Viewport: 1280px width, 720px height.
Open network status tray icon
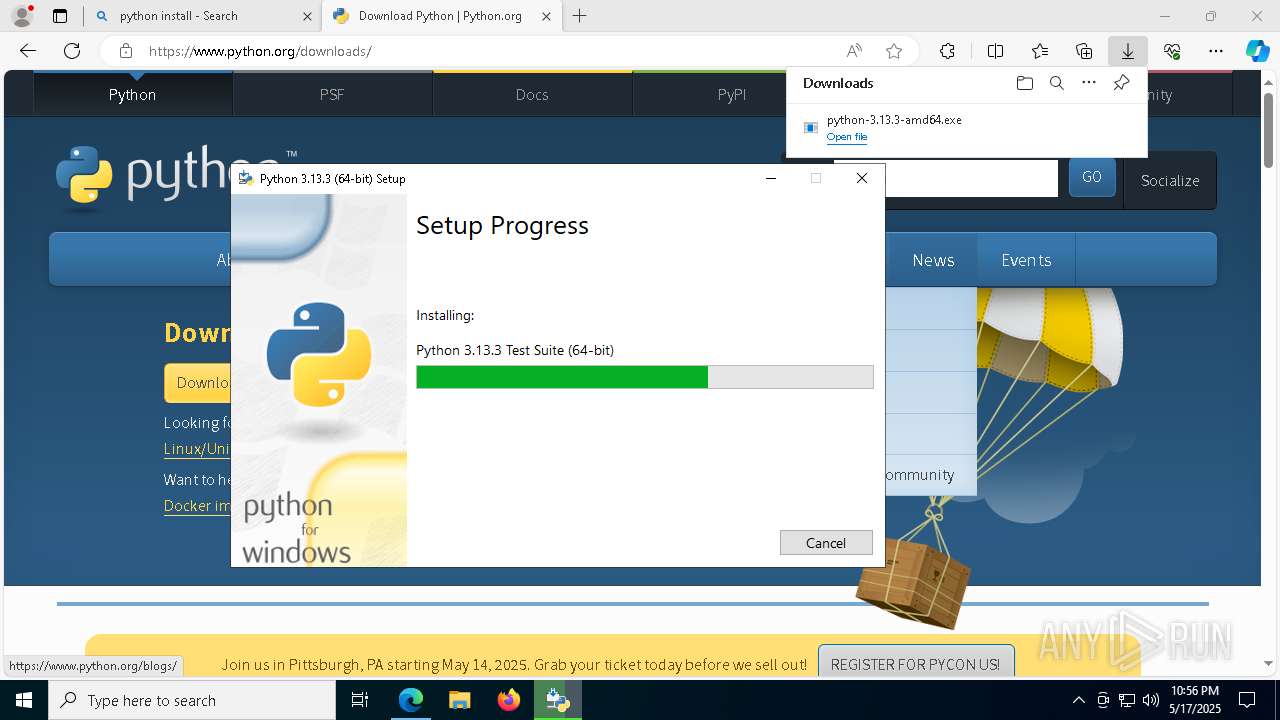[1127, 700]
